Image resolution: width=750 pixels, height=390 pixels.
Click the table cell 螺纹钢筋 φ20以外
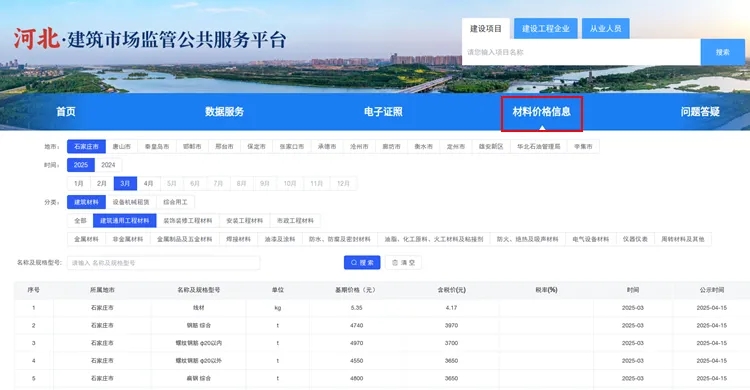coord(199,361)
